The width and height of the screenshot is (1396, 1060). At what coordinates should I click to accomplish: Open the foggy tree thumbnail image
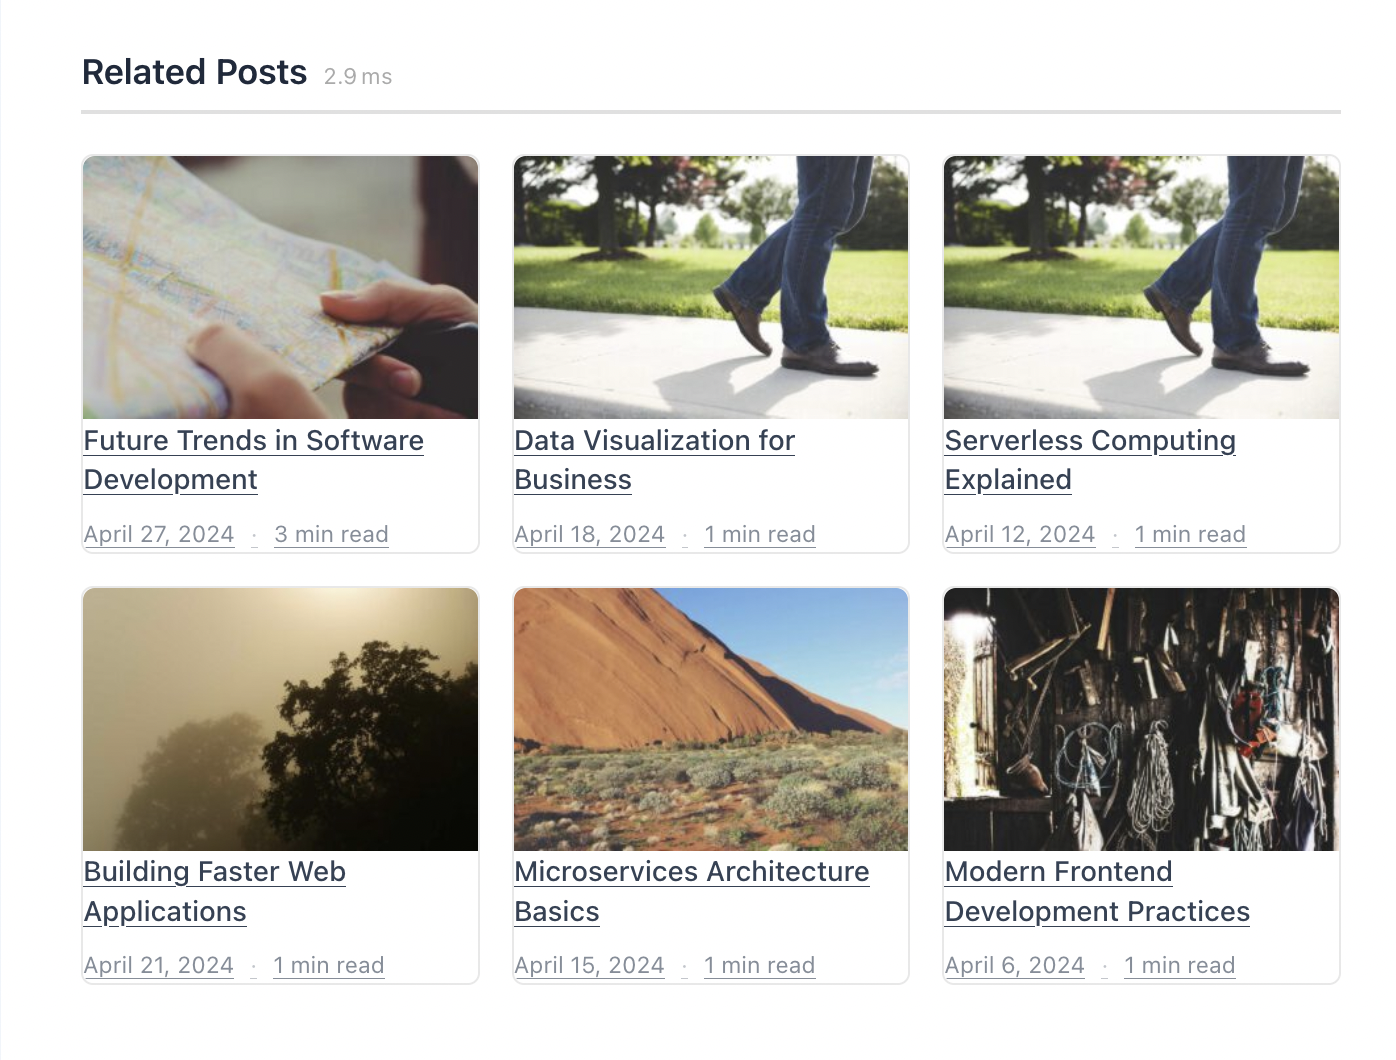point(280,719)
